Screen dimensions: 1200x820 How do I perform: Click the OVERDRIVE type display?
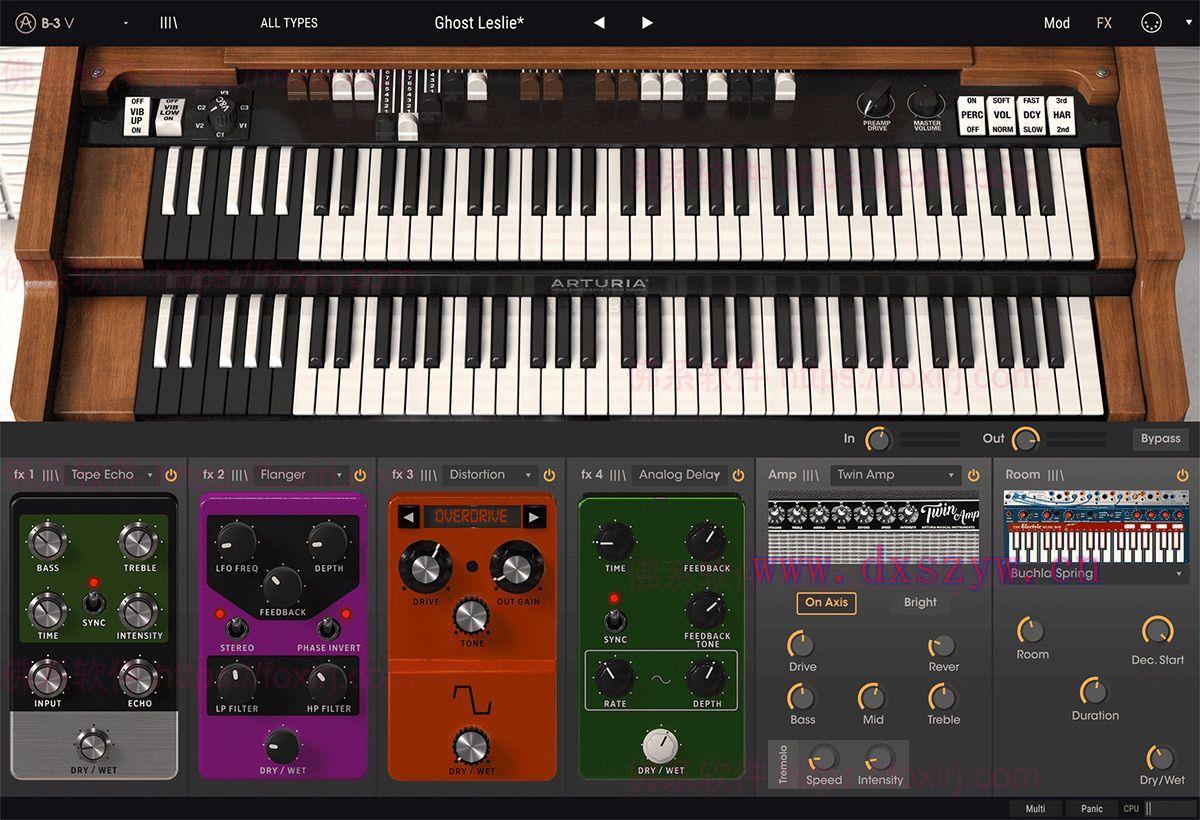tap(471, 517)
